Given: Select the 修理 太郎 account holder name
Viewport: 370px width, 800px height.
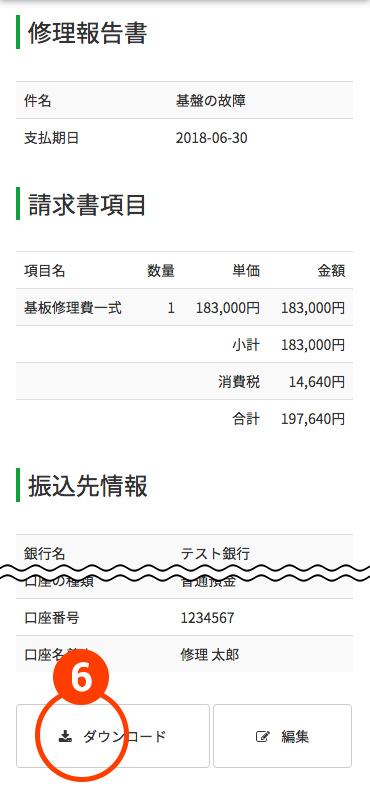Looking at the screenshot, I should (x=209, y=655).
